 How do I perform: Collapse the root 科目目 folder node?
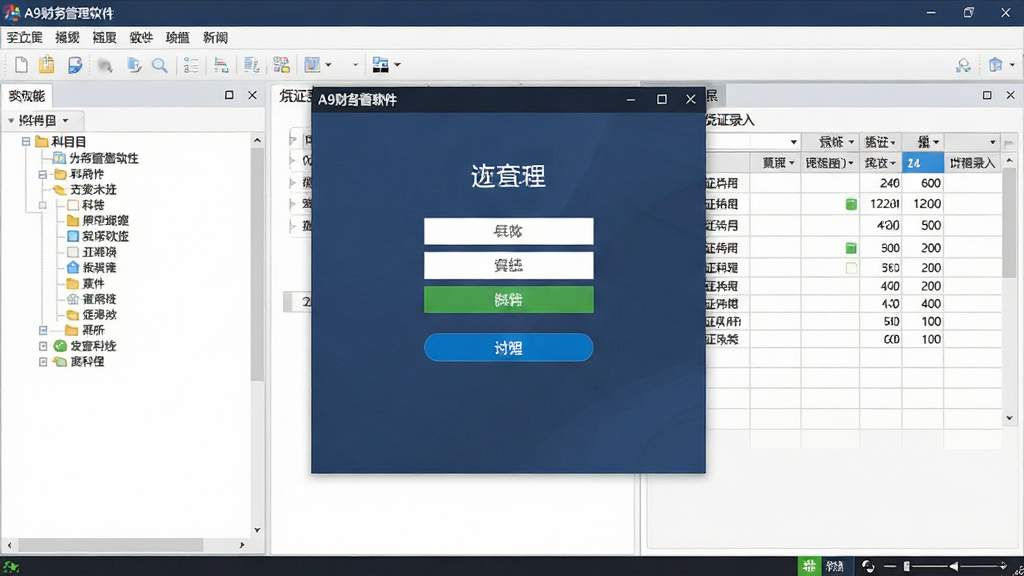click(25, 141)
